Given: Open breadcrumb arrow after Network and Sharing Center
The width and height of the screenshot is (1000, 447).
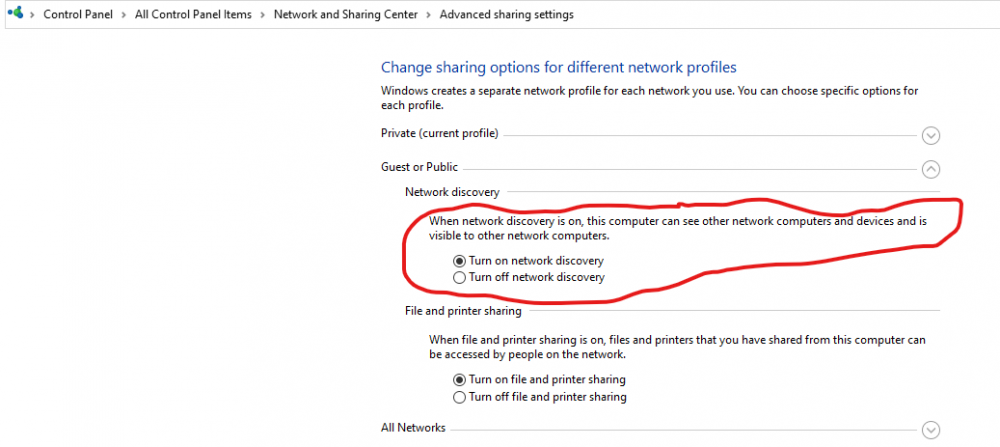Looking at the screenshot, I should [x=429, y=14].
